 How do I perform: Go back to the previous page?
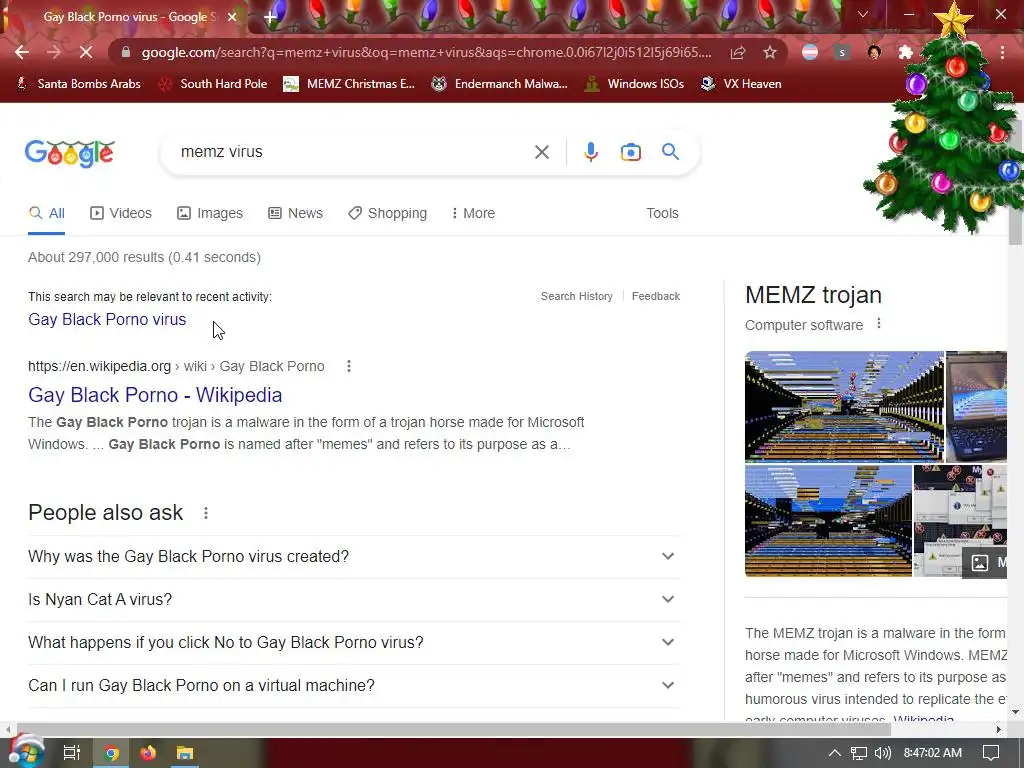[x=22, y=52]
